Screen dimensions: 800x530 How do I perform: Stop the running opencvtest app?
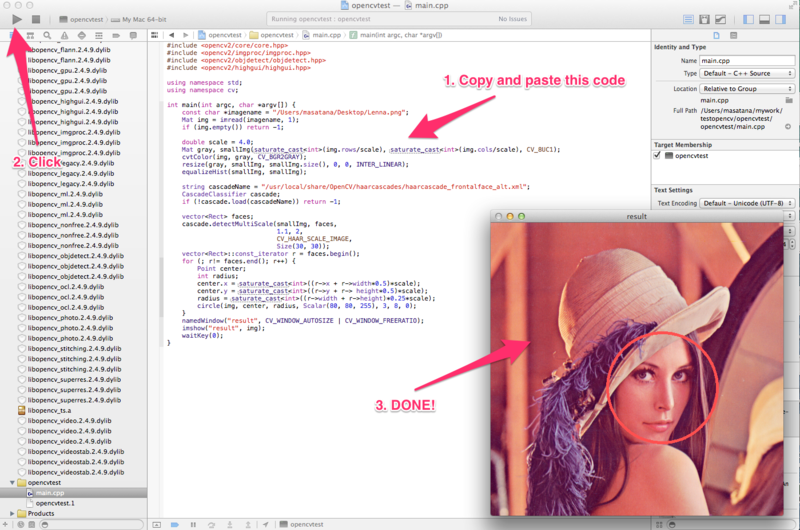tap(36, 19)
